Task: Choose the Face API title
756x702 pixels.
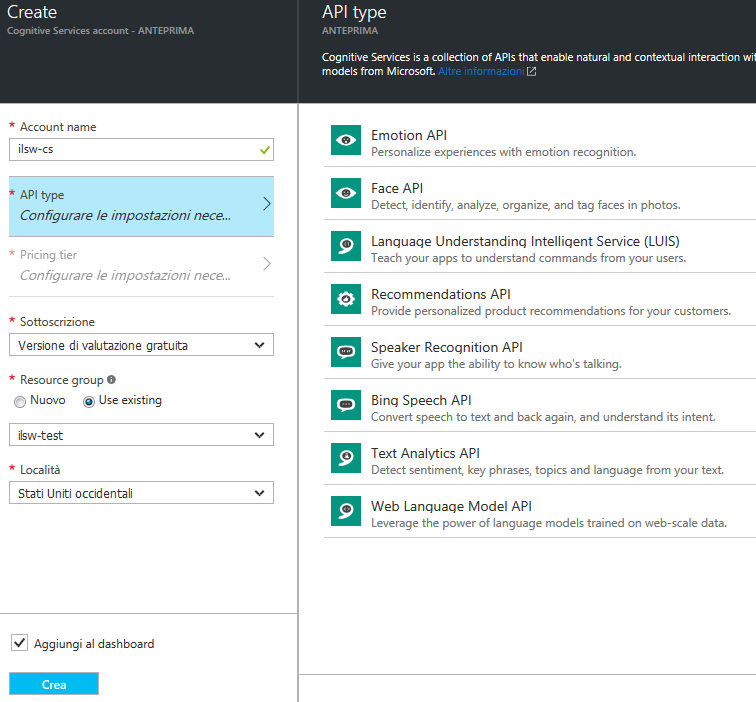Action: [x=397, y=188]
